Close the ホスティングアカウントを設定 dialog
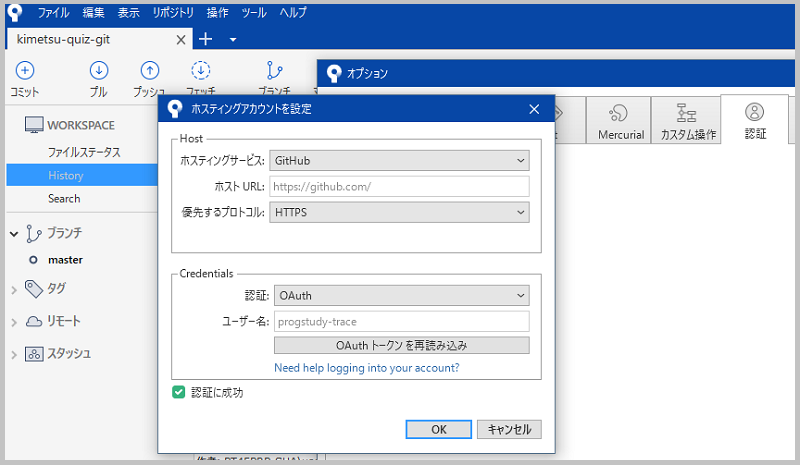Image resolution: width=800 pixels, height=465 pixels. (534, 109)
